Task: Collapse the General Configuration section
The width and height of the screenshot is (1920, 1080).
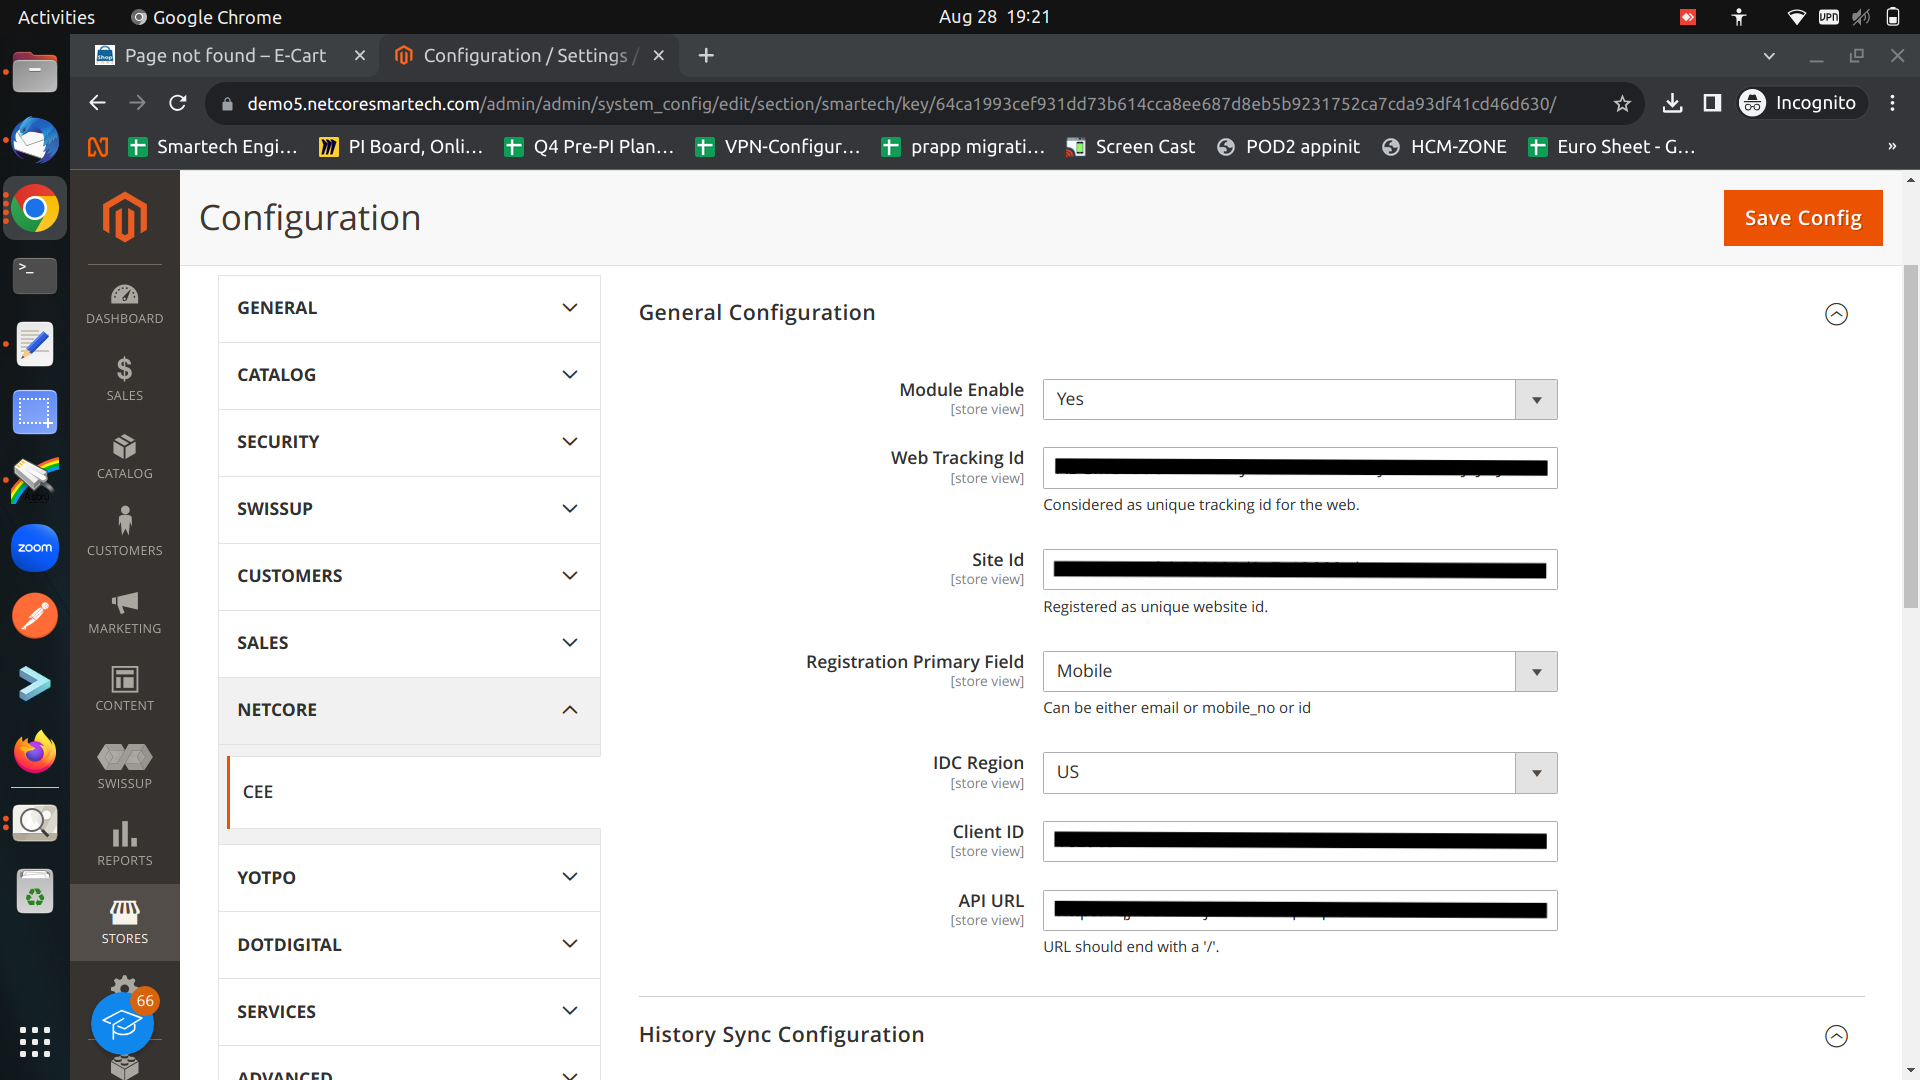Action: (x=1836, y=314)
